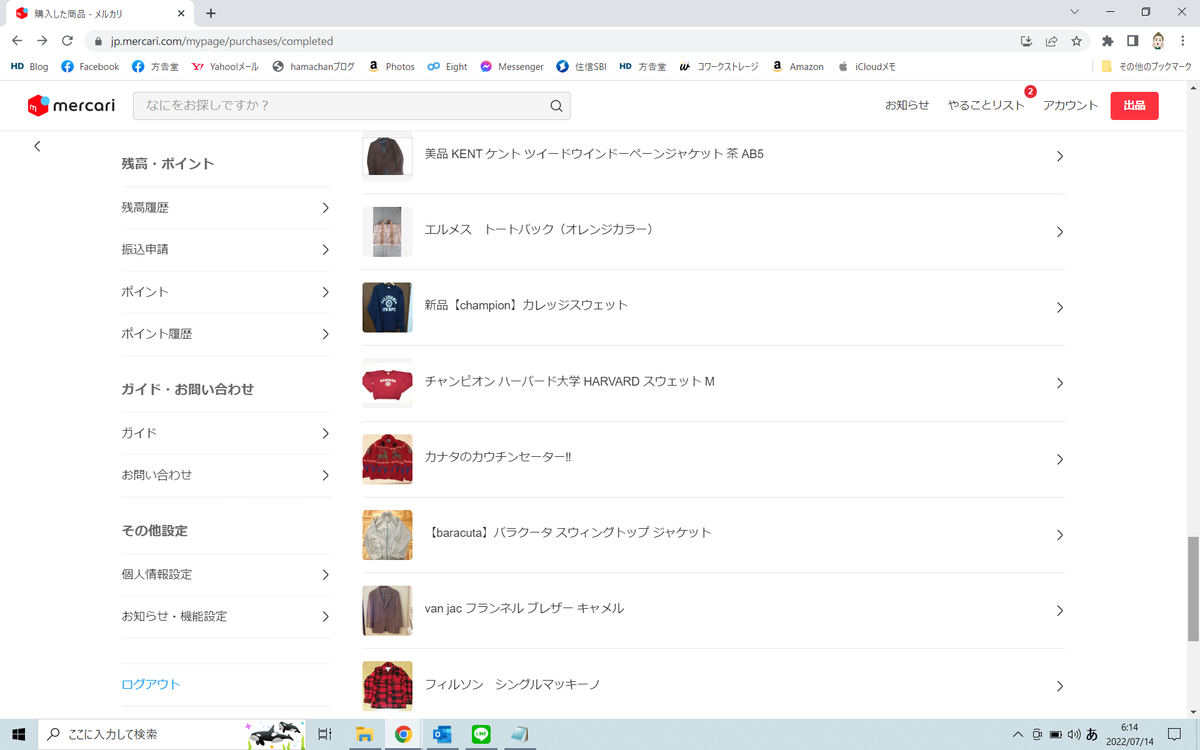1200x750 pixels.
Task: Open the アカウント menu
Action: (1070, 106)
